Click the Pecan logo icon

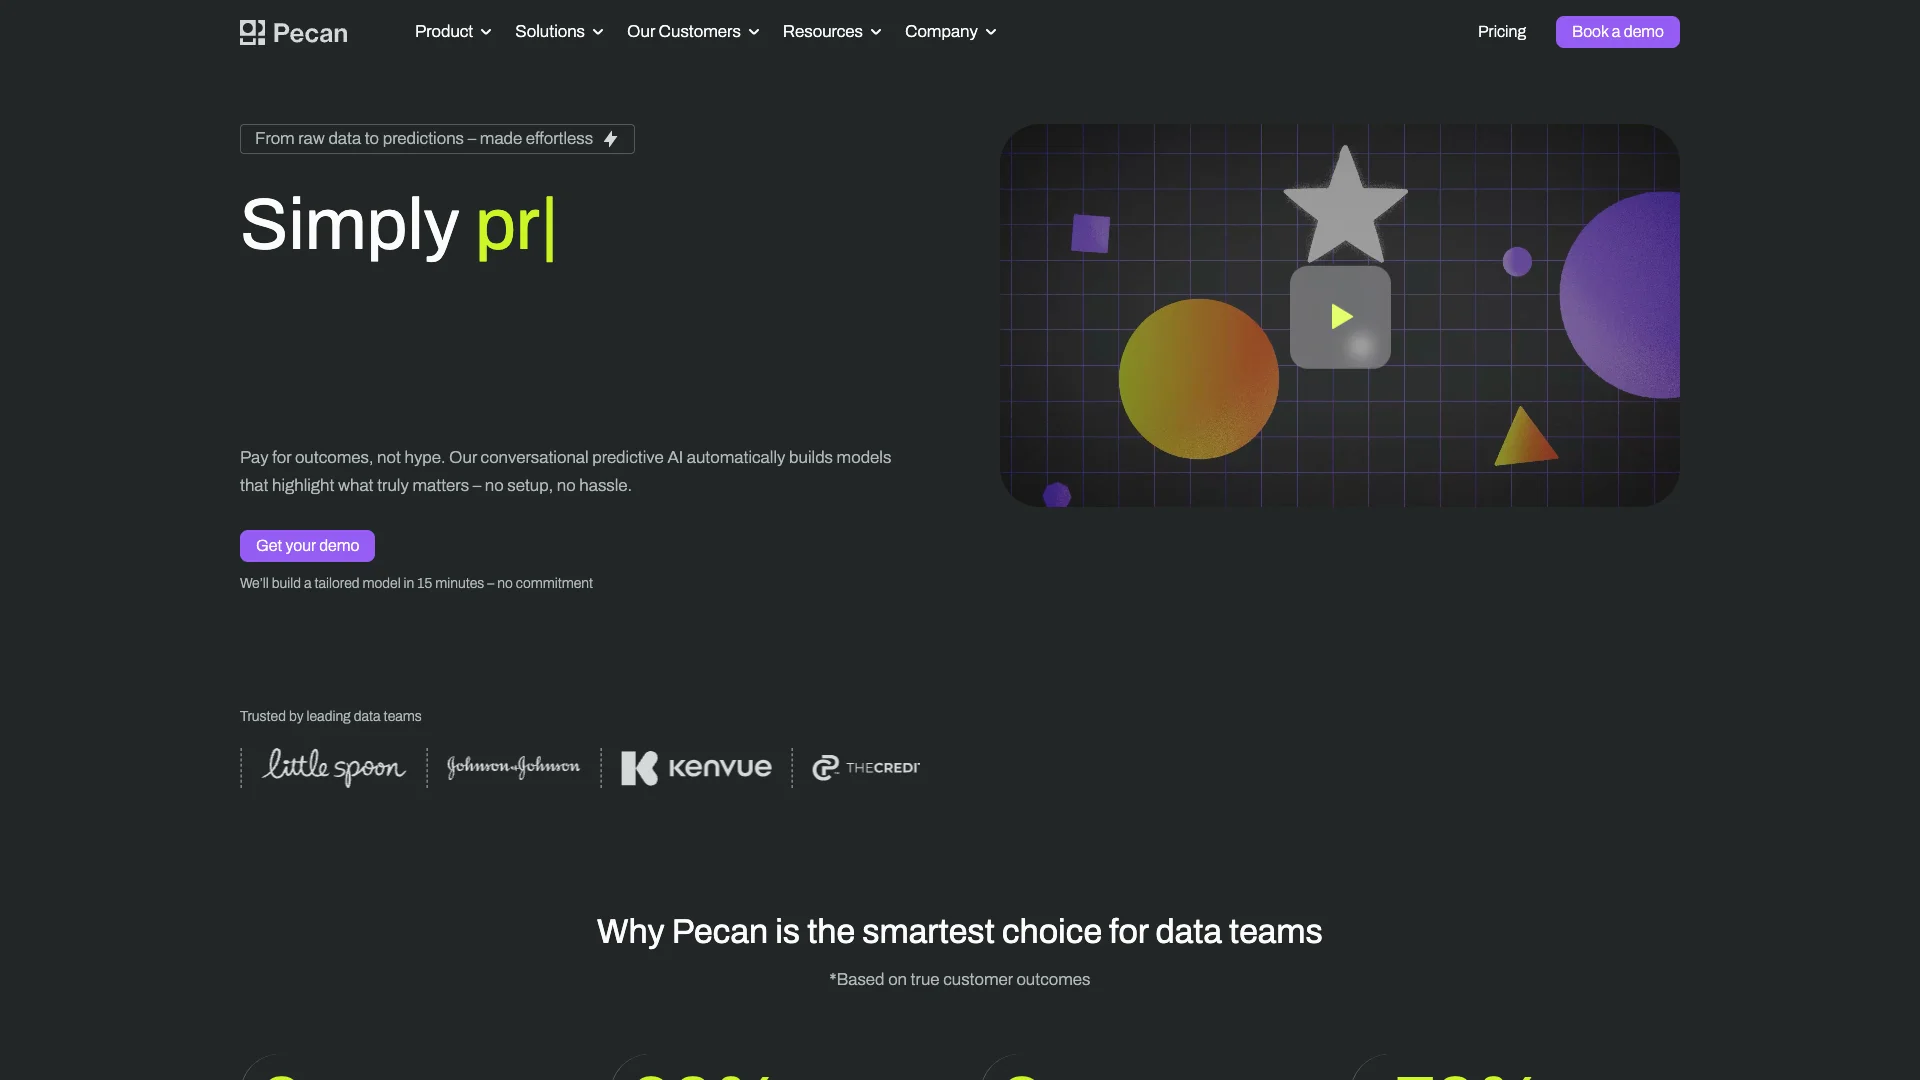(x=252, y=32)
